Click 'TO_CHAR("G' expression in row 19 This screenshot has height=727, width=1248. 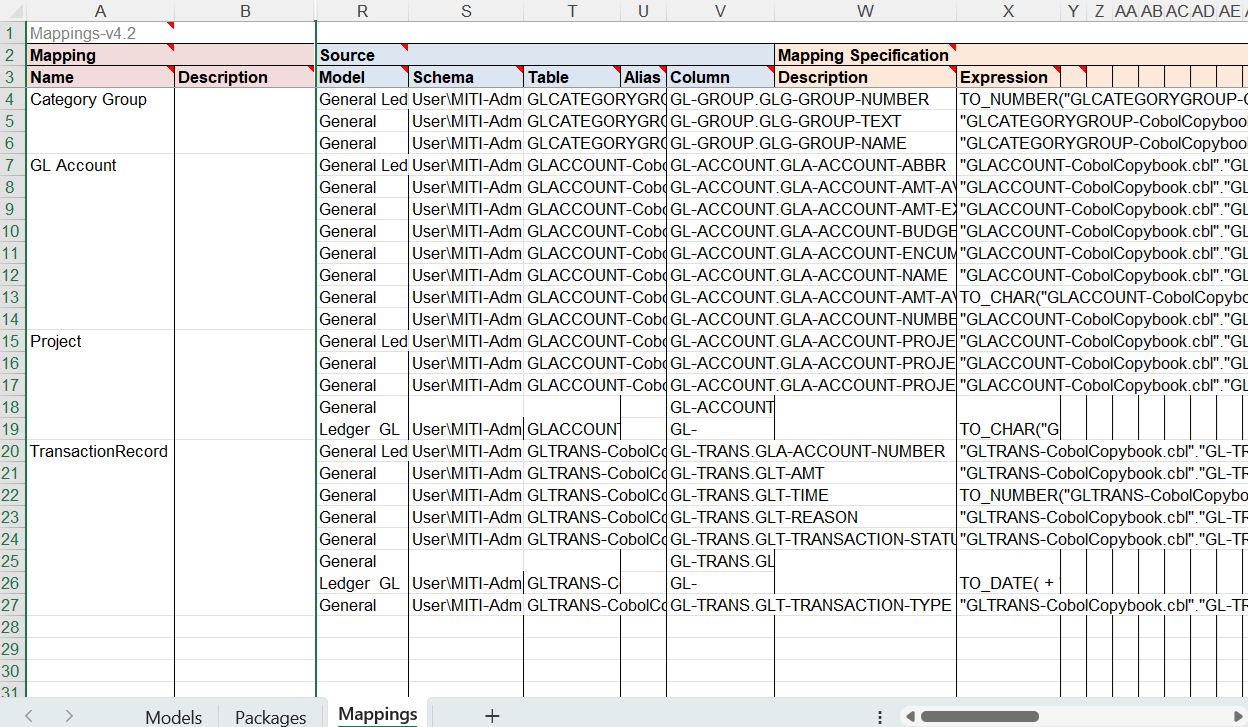coord(1008,429)
